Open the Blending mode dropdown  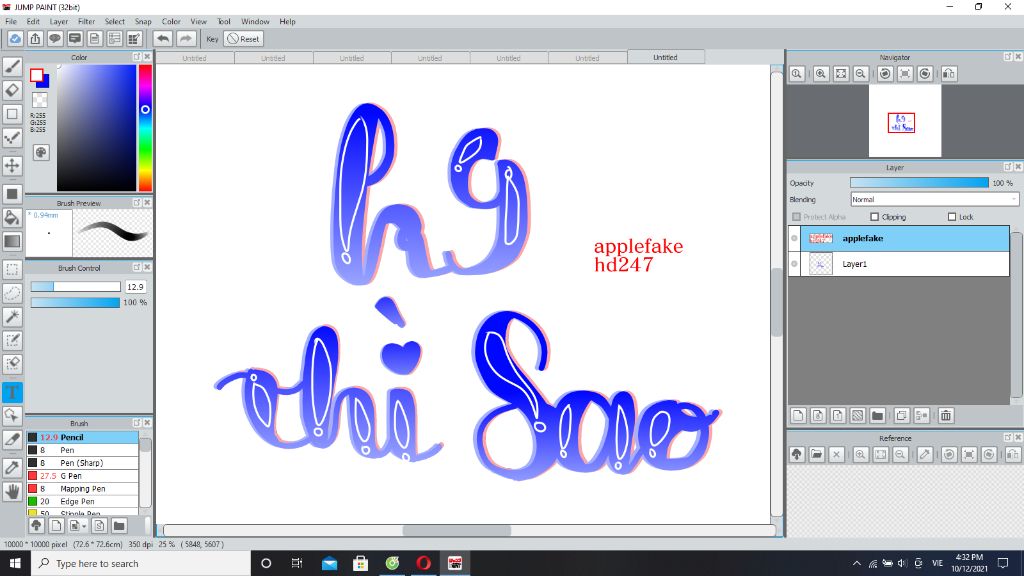coord(934,199)
